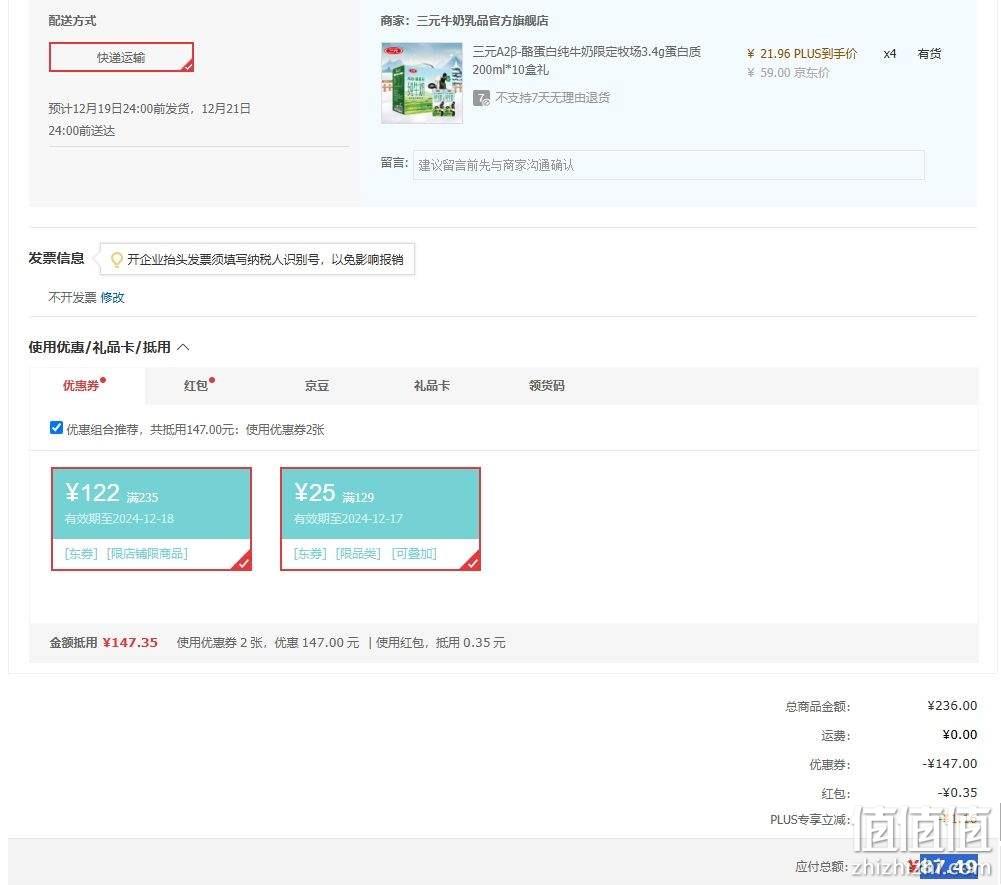Click the 金额抵用 ¥147.35 amount
The height and width of the screenshot is (885, 1001).
130,642
